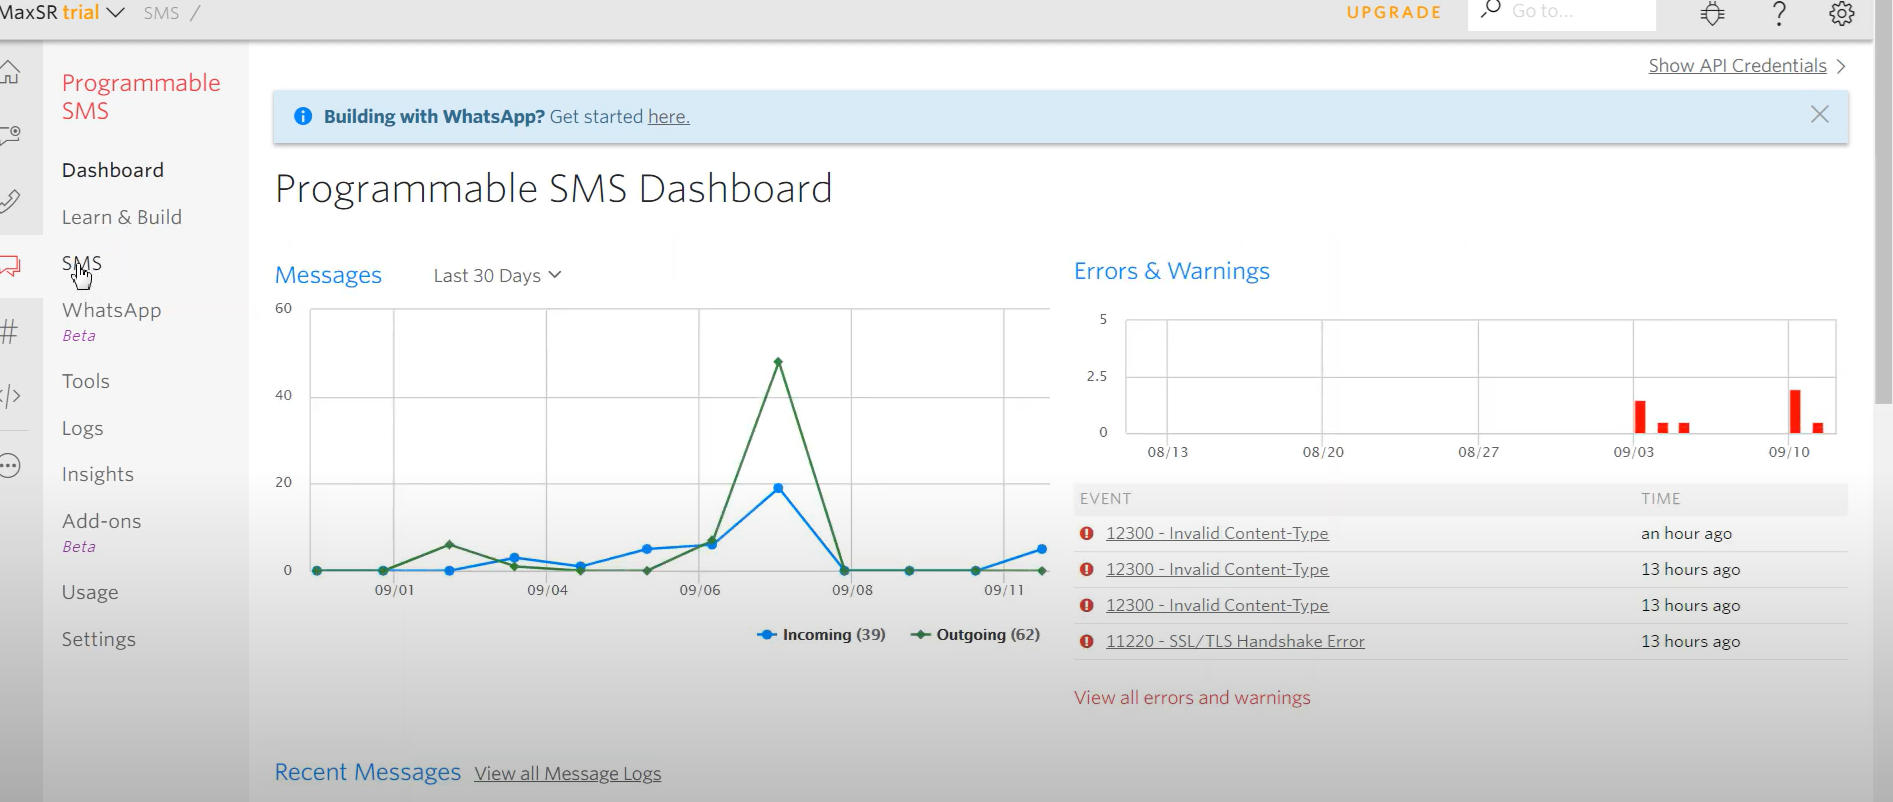Open the MaxSR trial account switcher
This screenshot has width=1893, height=802.
62,13
